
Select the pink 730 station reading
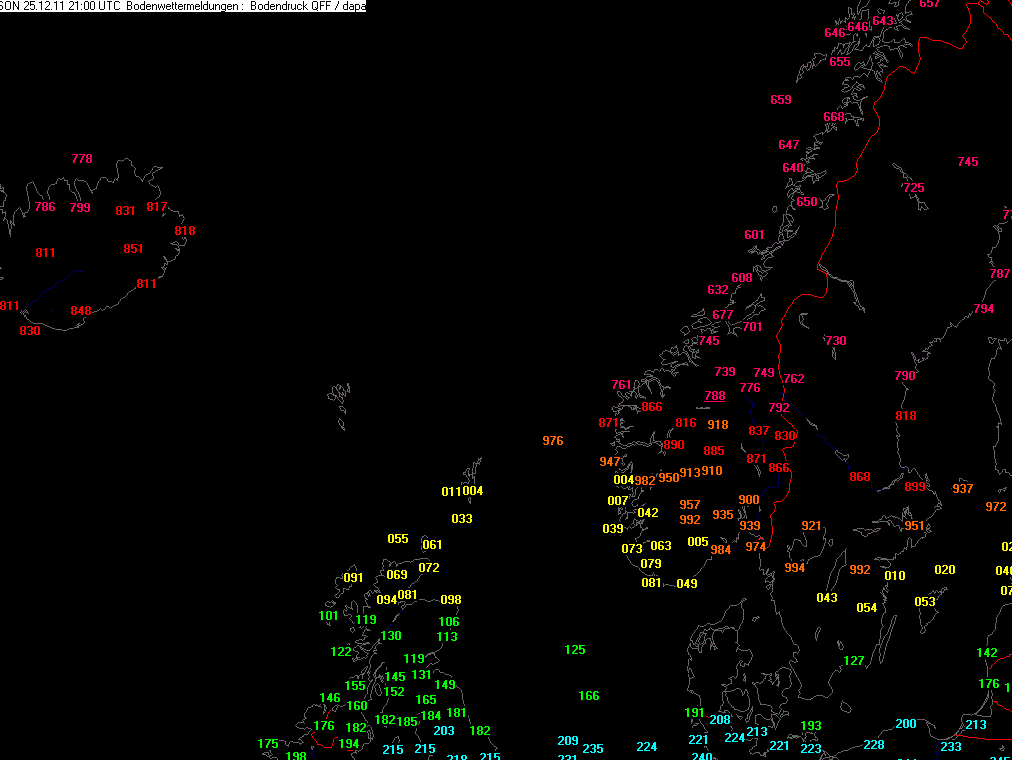pos(835,341)
